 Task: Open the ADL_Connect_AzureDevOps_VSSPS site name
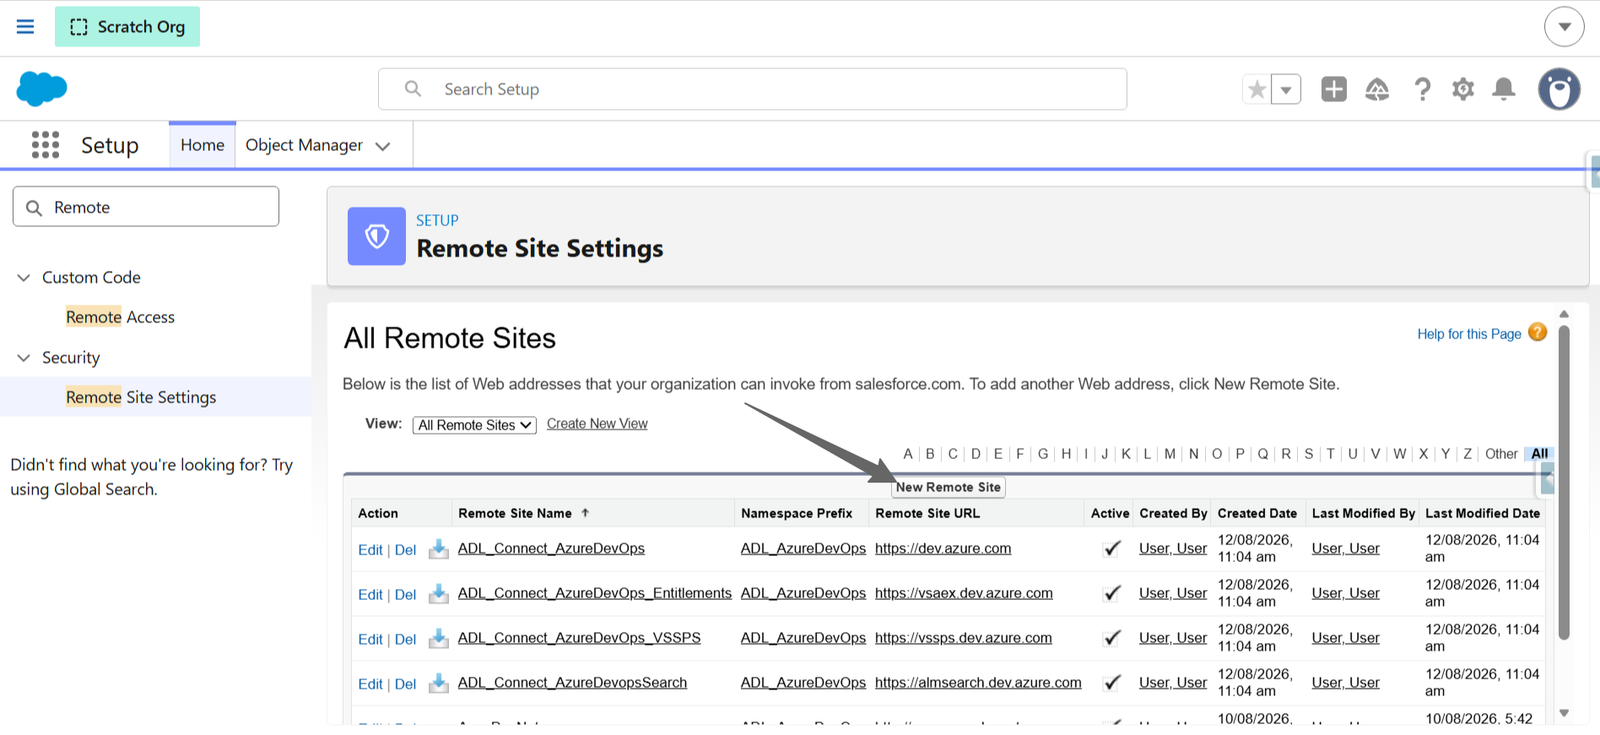point(579,638)
